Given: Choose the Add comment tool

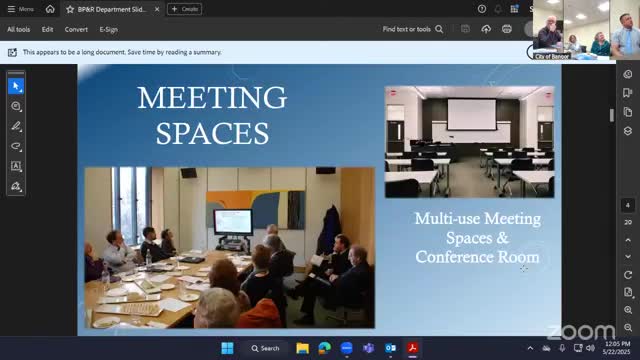Looking at the screenshot, I should coord(16,107).
